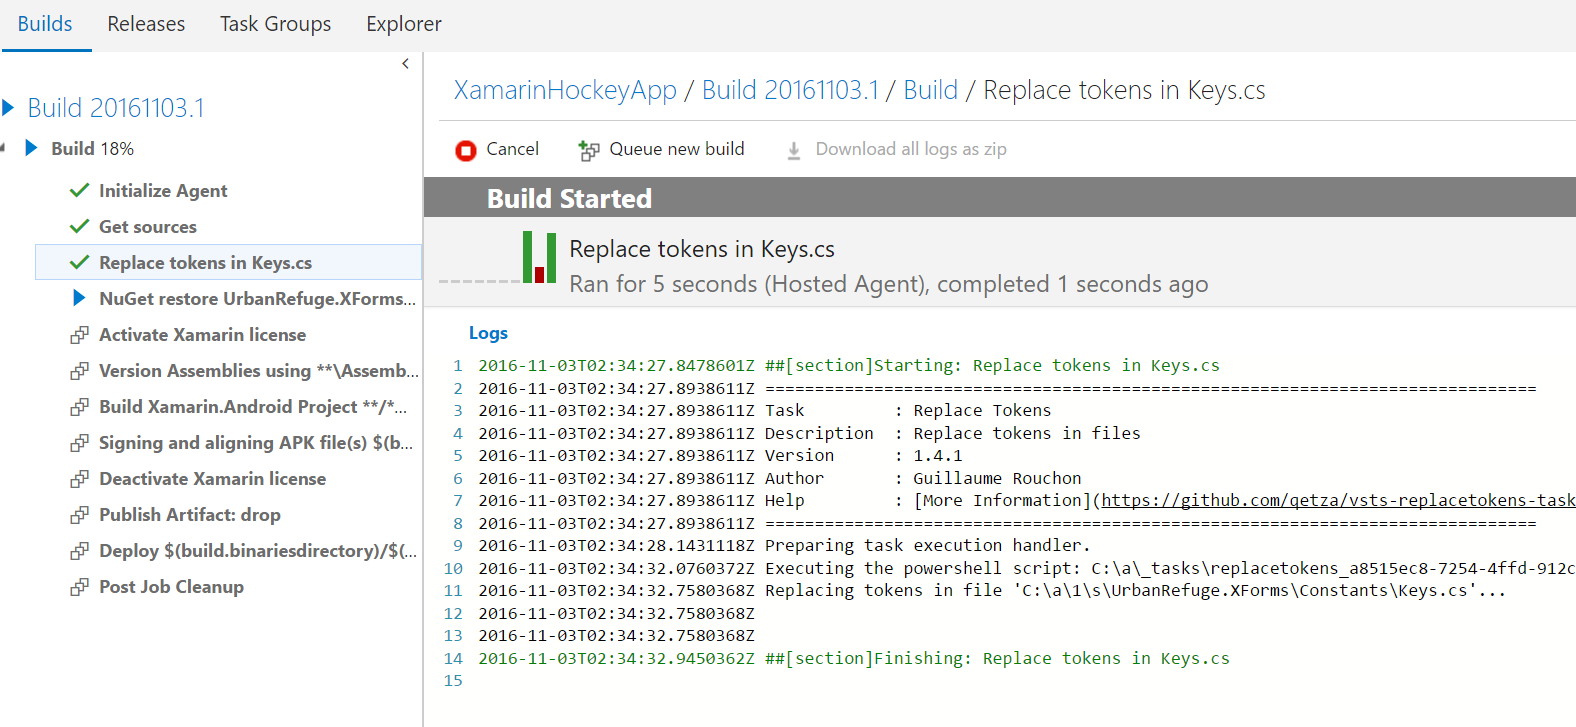Select Deploy $(build.binariesdirectory) step

click(258, 551)
